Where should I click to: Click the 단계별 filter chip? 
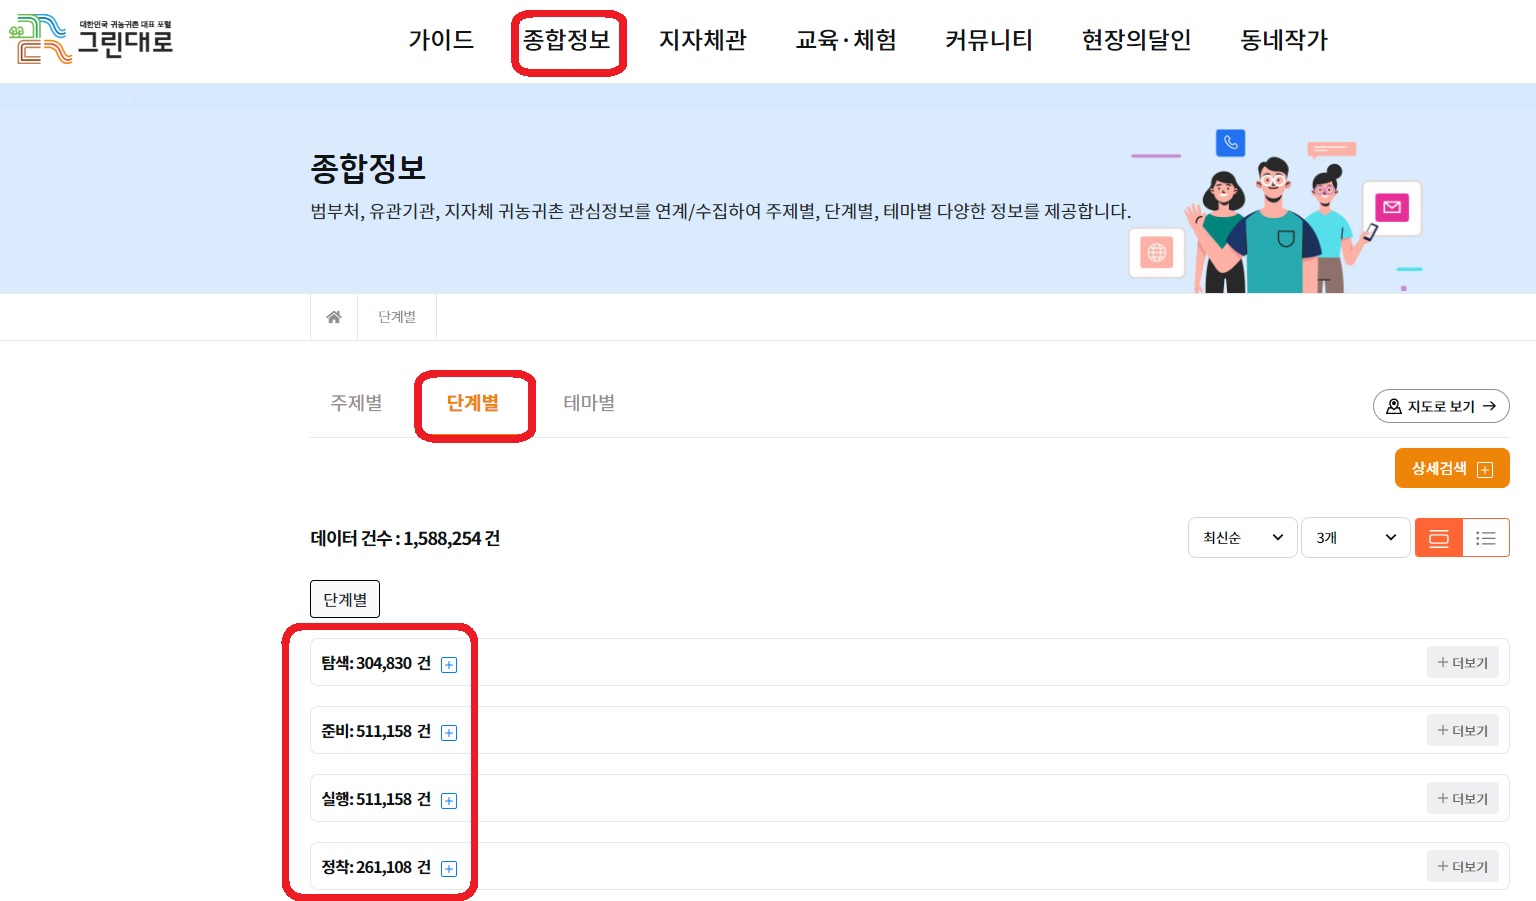tap(344, 598)
